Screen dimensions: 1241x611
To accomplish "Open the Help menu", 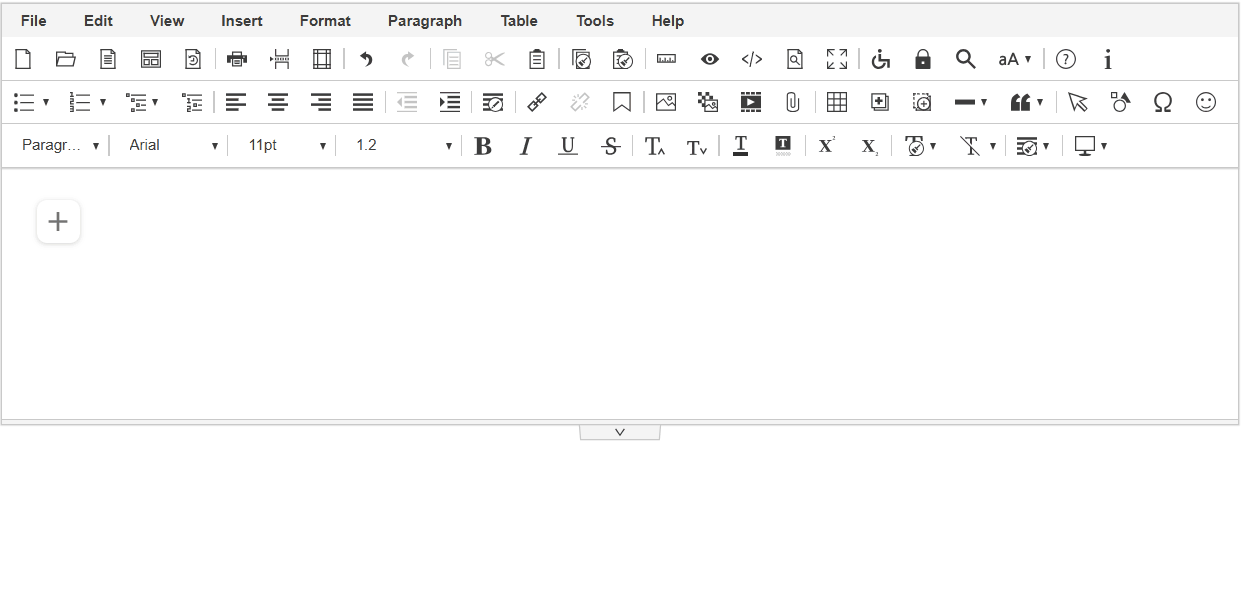I will 668,21.
